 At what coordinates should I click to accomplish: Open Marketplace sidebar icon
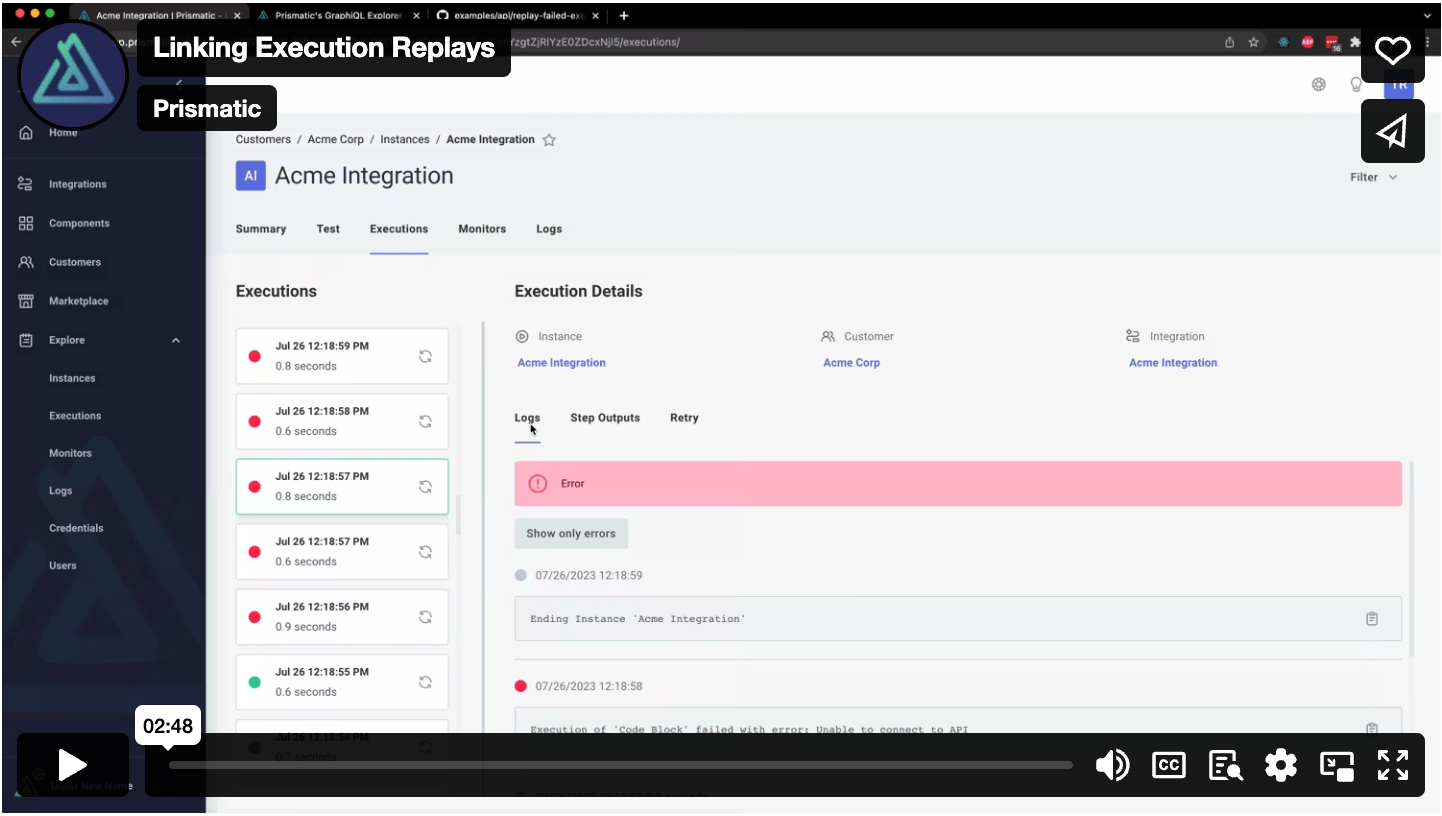[x=26, y=301]
